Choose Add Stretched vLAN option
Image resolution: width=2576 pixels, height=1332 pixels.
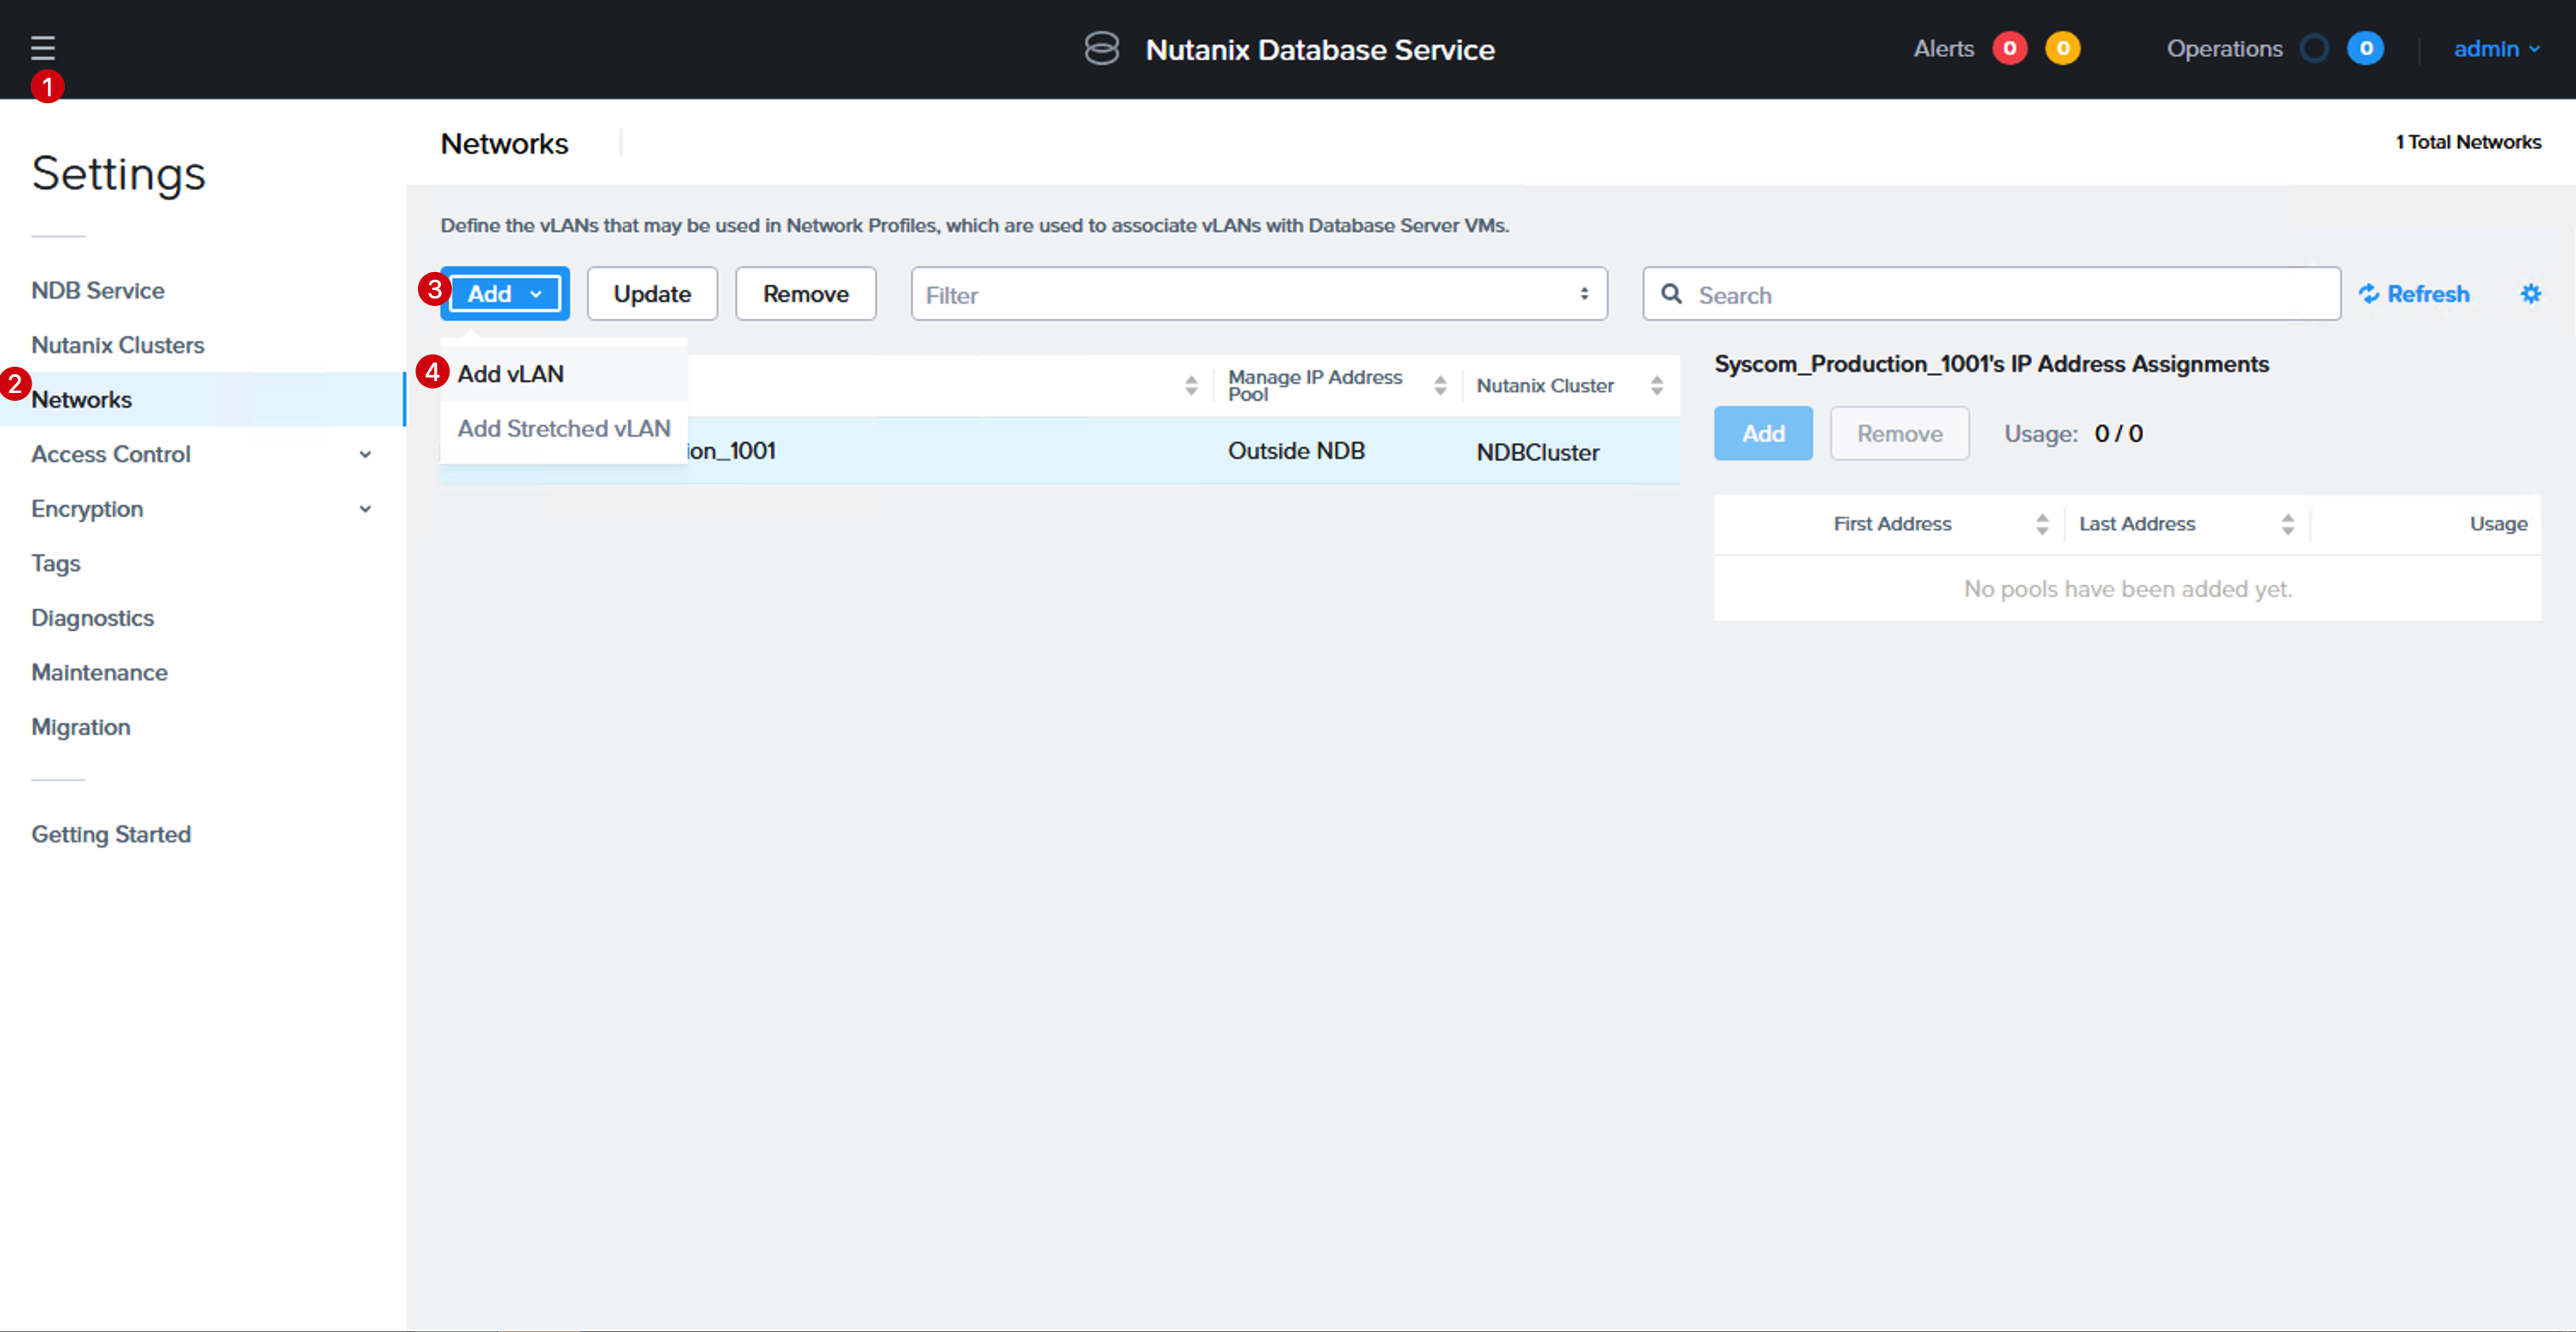point(564,428)
